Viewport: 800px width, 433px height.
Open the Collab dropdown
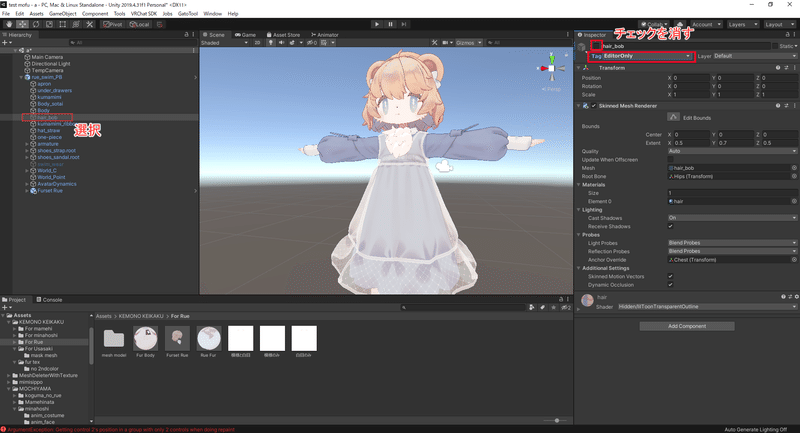pyautogui.click(x=655, y=24)
